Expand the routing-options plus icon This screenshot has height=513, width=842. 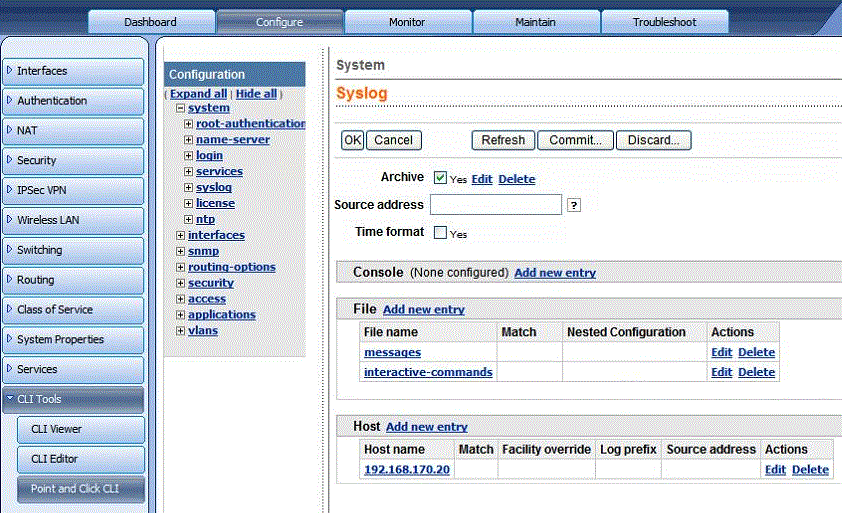coord(180,267)
